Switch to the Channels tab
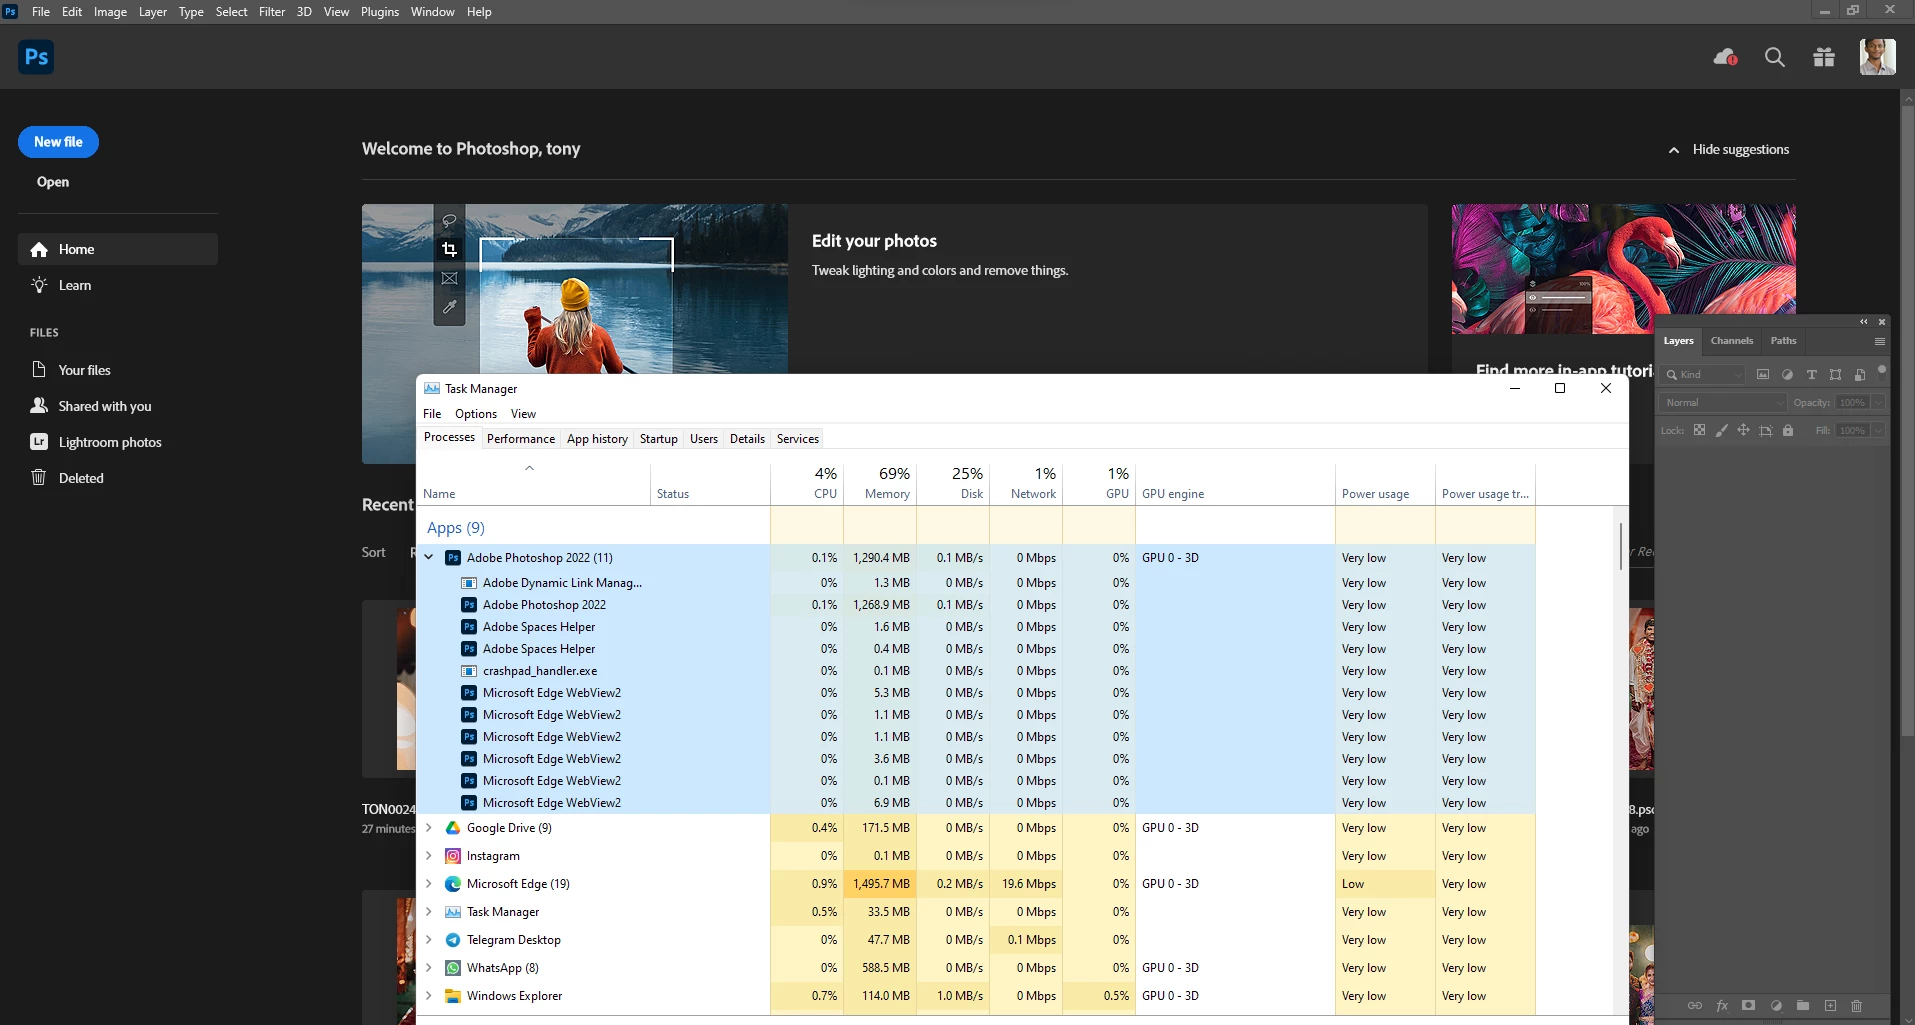Image resolution: width=1915 pixels, height=1025 pixels. (x=1732, y=341)
